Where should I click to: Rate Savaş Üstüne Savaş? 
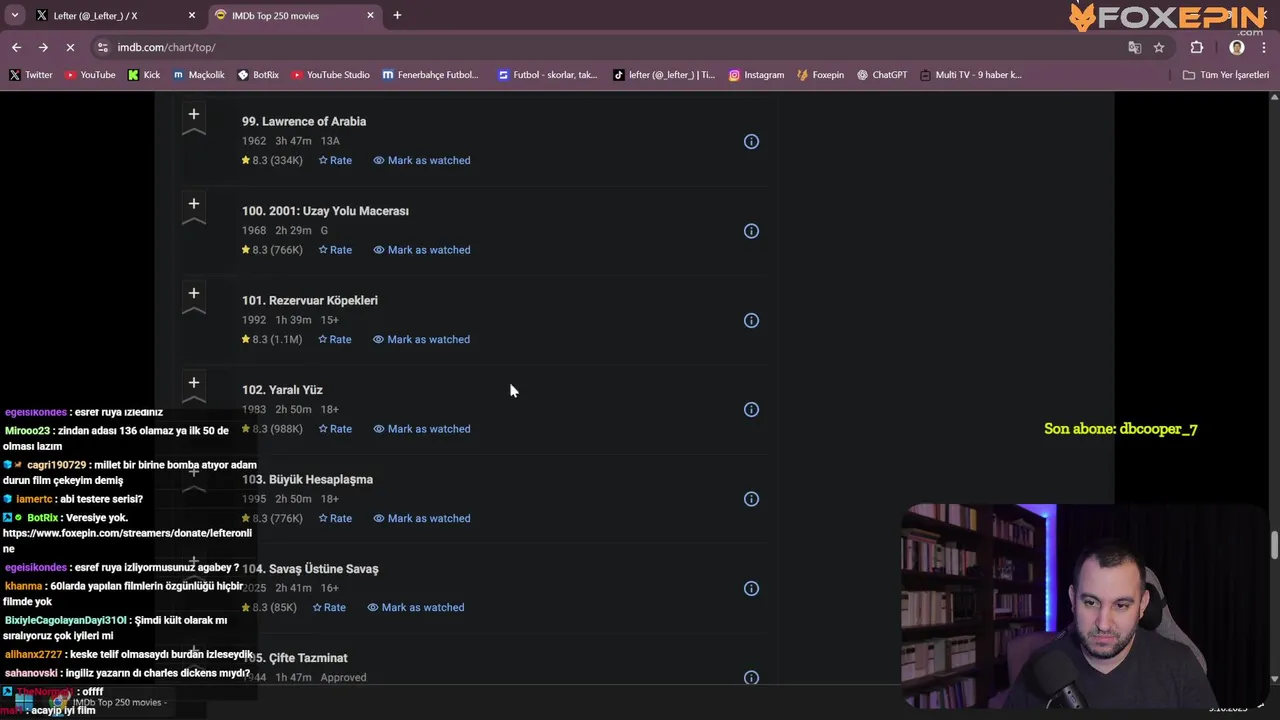[x=329, y=607]
